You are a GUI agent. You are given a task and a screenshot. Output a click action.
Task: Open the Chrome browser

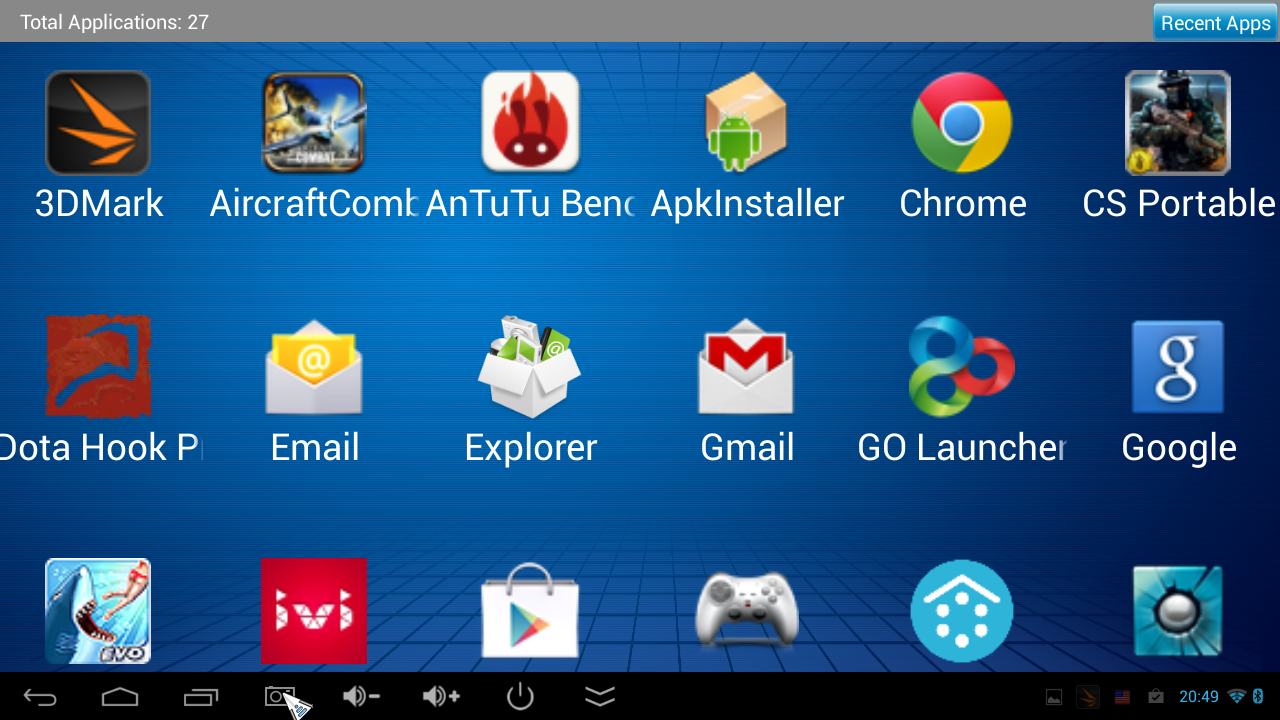962,122
